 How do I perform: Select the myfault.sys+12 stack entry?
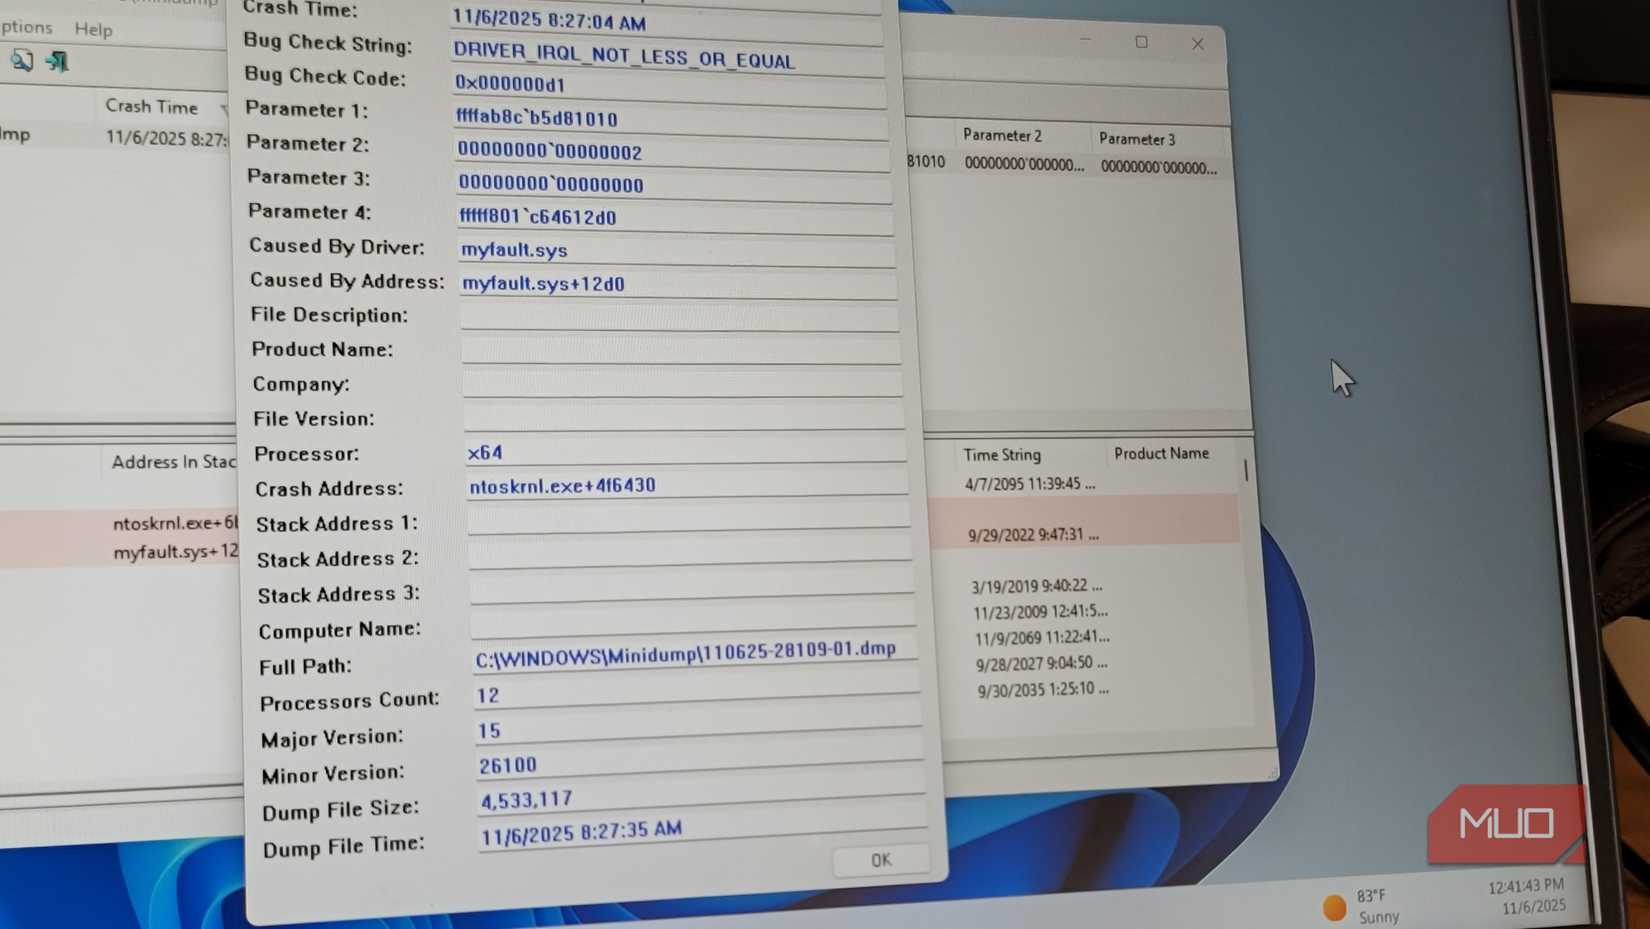coord(176,551)
